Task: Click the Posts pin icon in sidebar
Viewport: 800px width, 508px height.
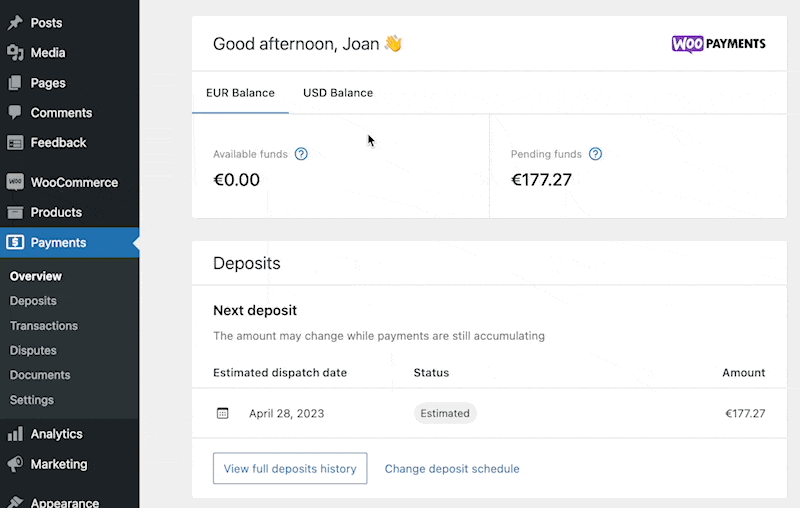Action: tap(15, 22)
